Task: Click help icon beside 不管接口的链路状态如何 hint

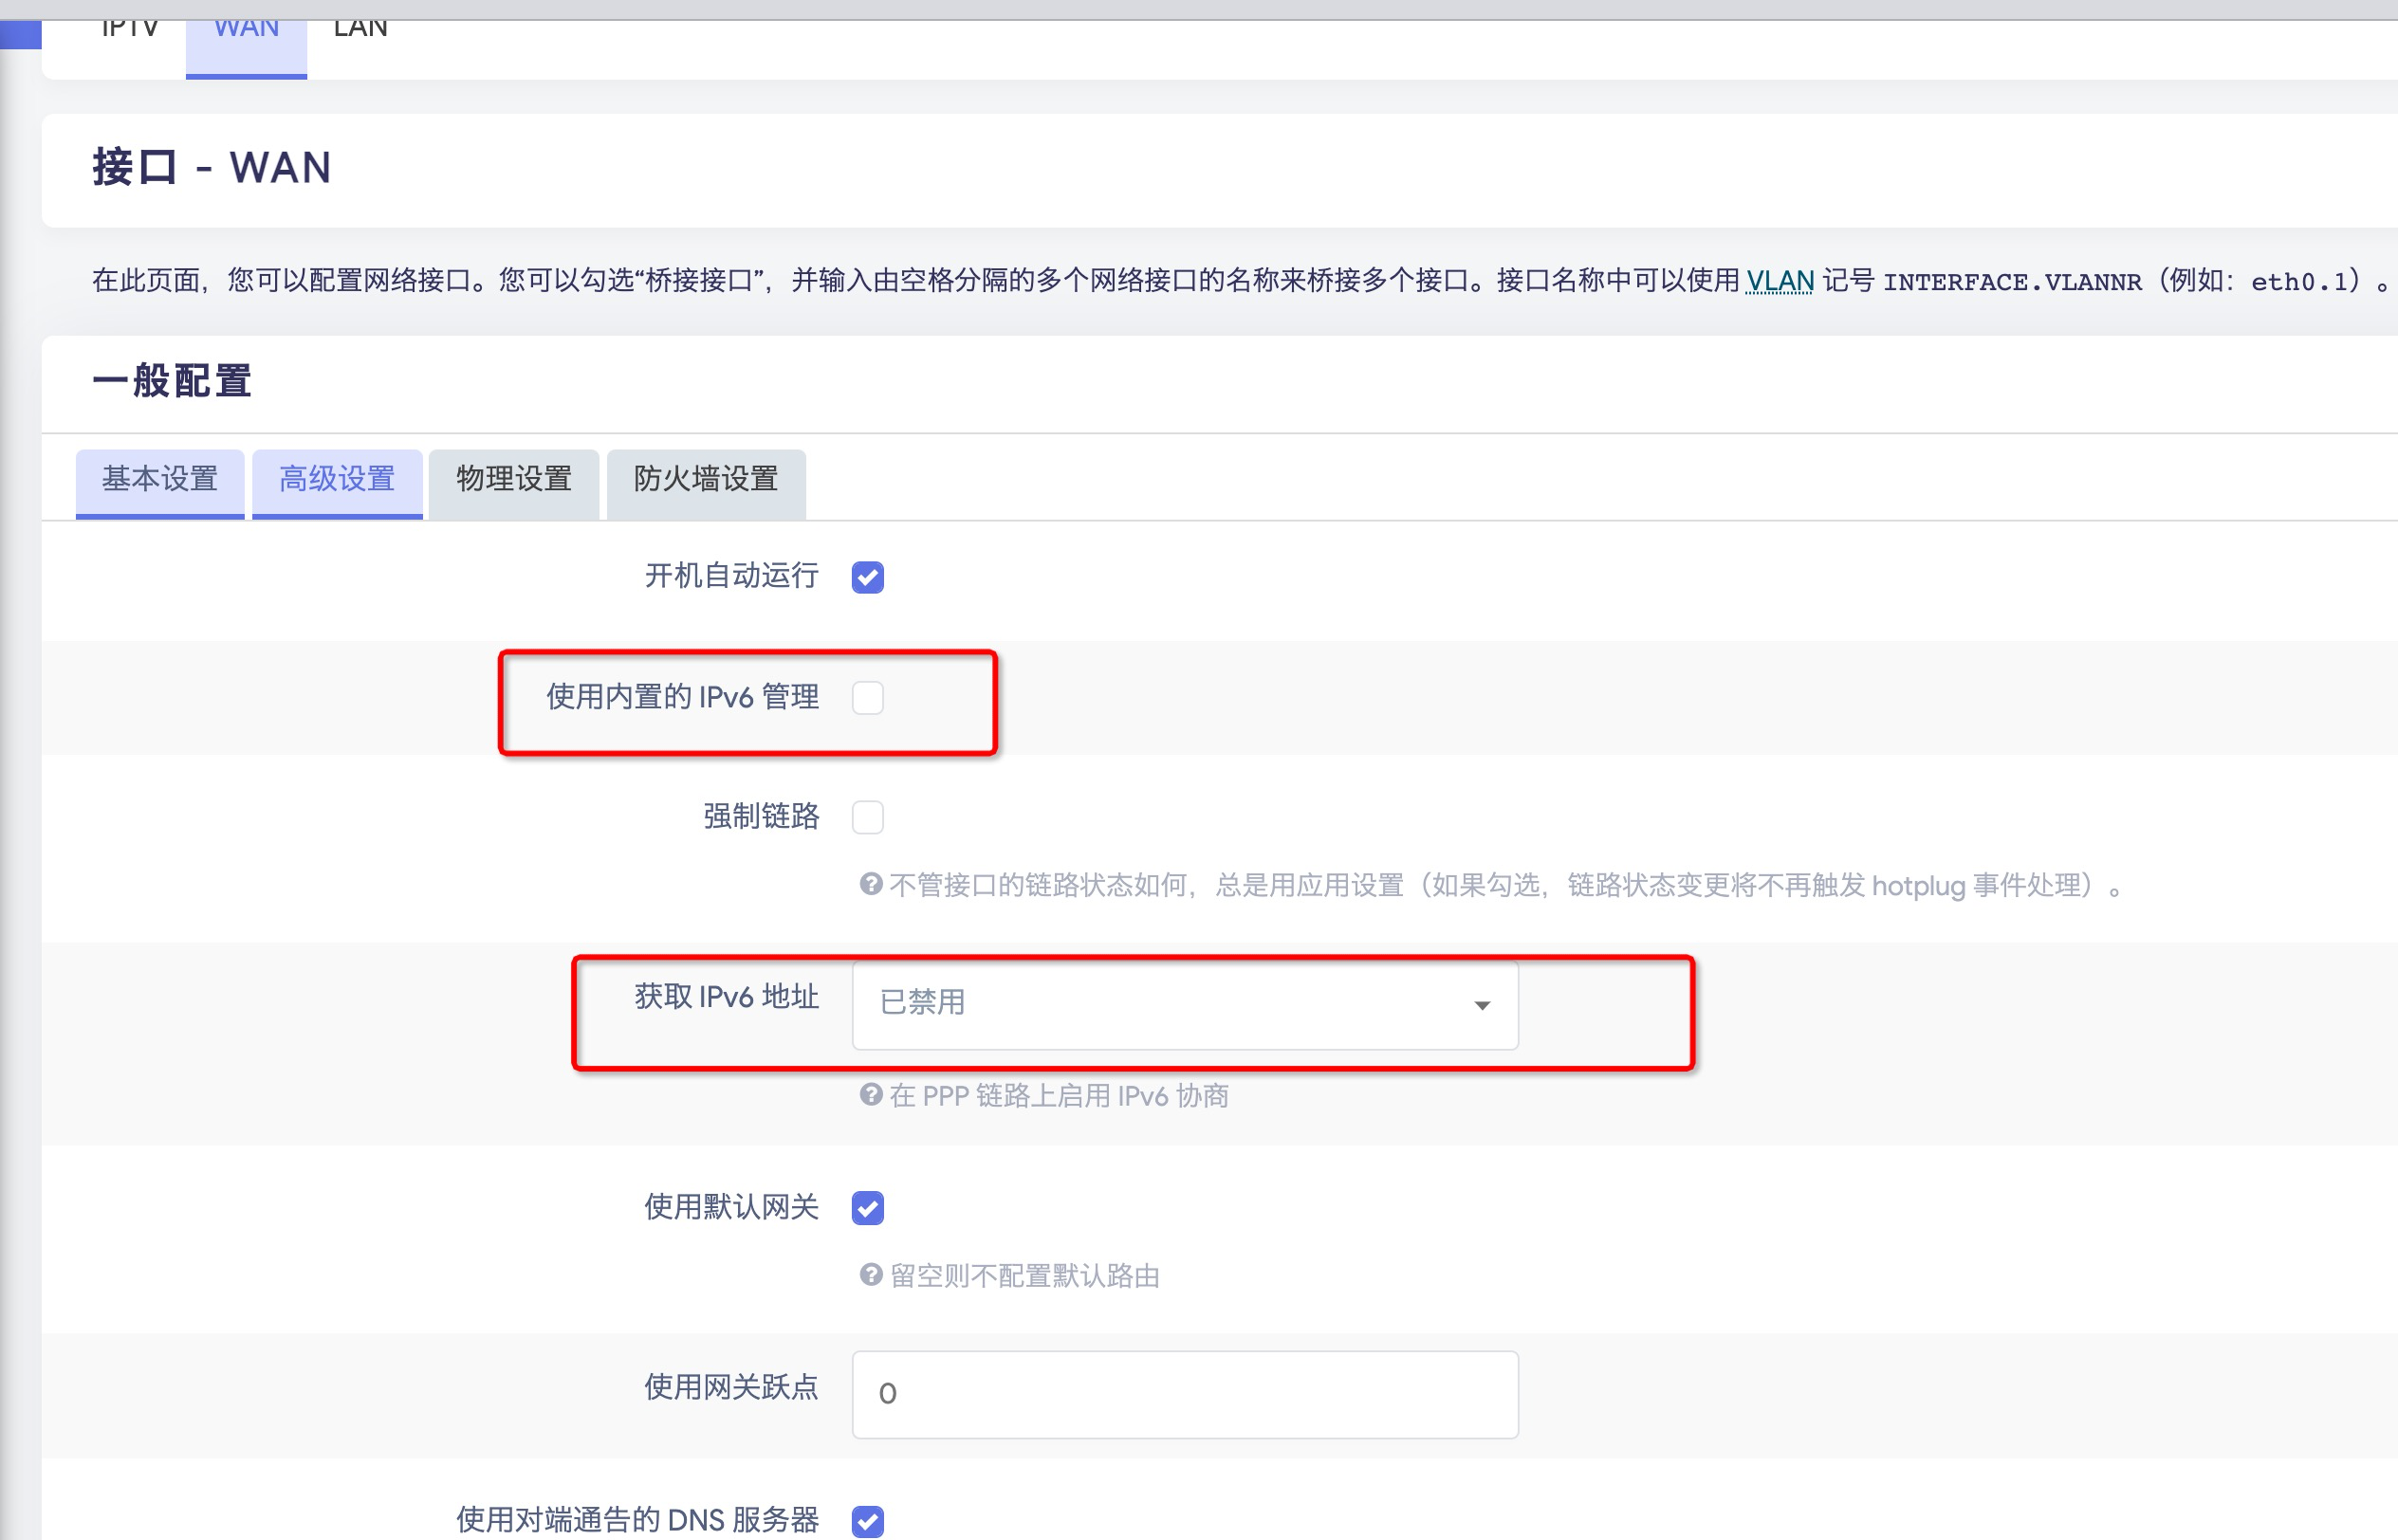Action: click(x=871, y=884)
